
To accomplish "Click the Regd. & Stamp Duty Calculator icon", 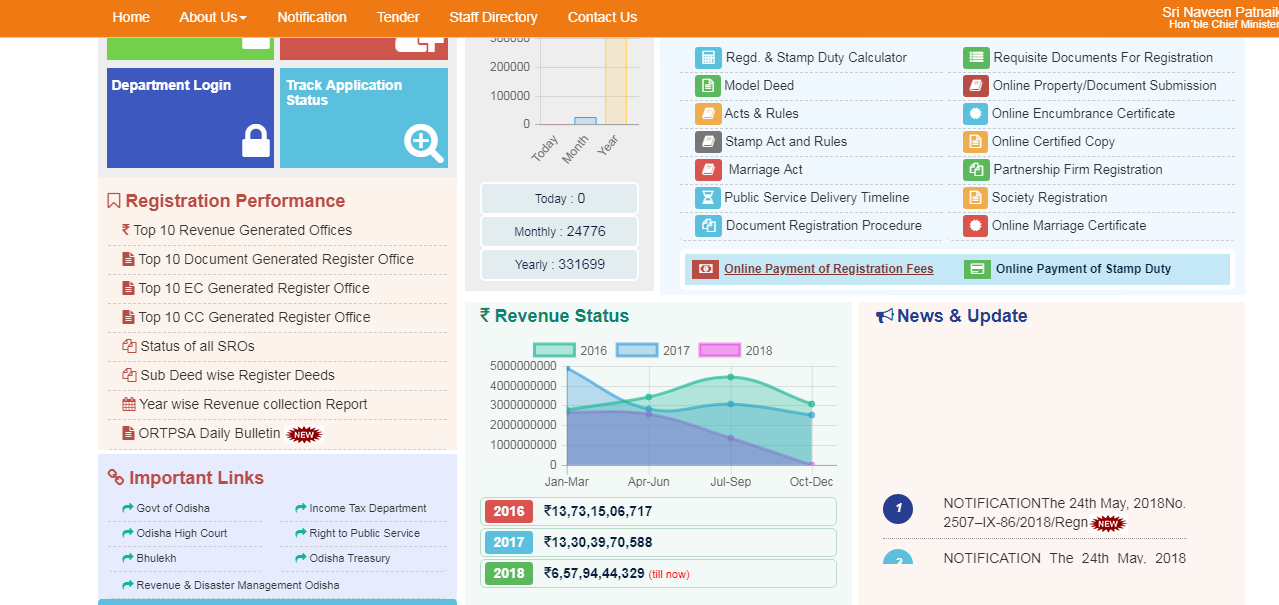I will click(708, 58).
